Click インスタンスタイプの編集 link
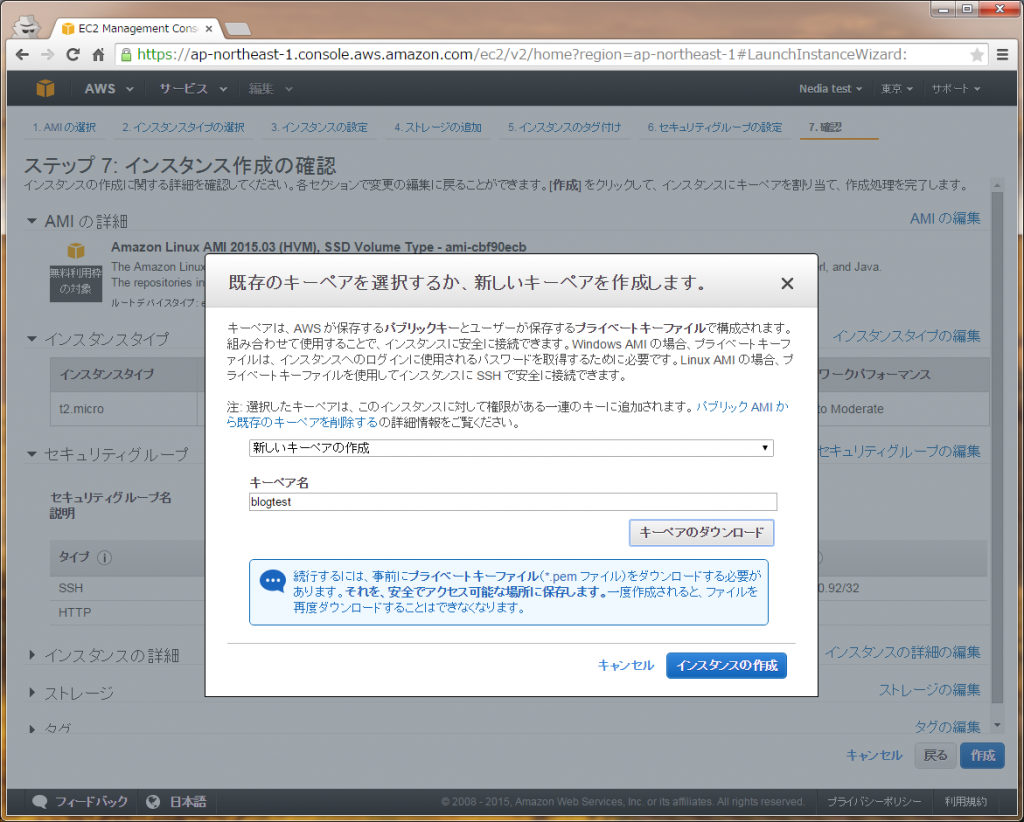 click(906, 336)
